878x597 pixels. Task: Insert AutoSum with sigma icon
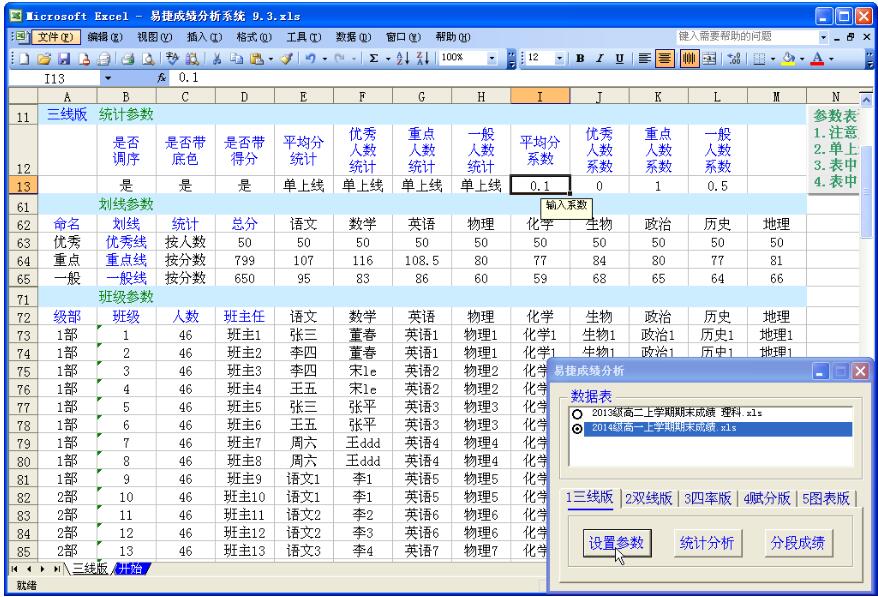(x=374, y=58)
